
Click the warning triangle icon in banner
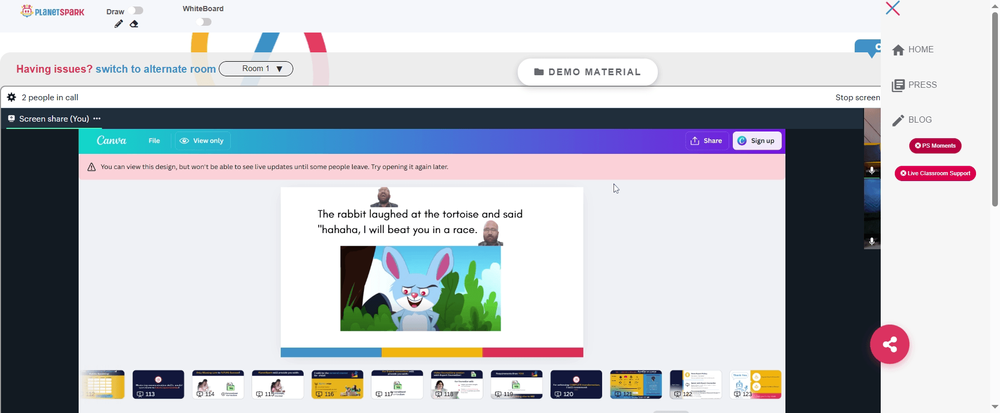click(92, 167)
